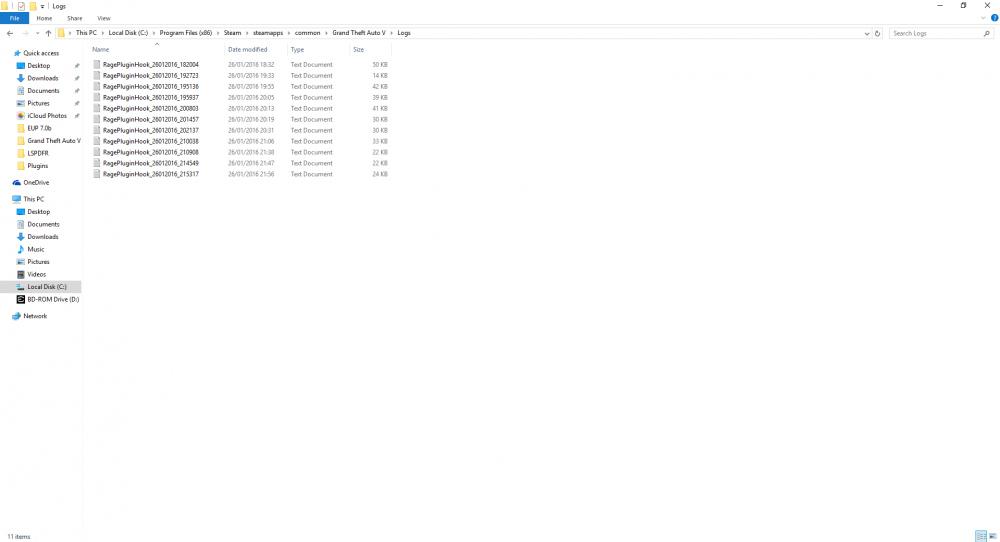Open iCloud Photos in navigation pane

click(47, 115)
